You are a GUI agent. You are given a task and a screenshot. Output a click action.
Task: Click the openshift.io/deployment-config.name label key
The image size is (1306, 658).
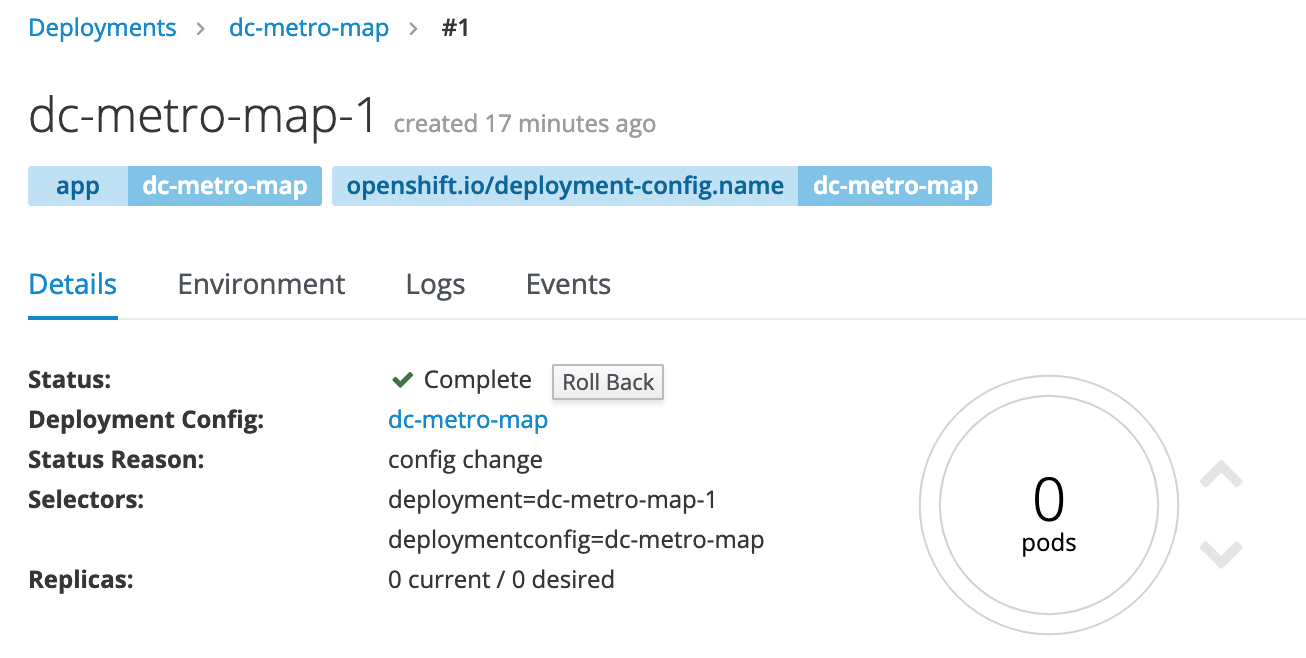(565, 186)
